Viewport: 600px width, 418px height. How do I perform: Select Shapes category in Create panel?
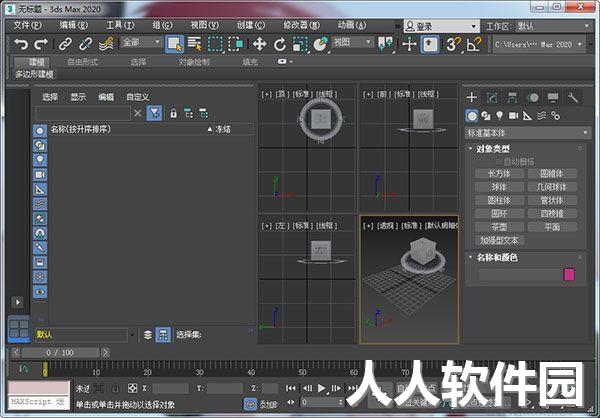(486, 116)
